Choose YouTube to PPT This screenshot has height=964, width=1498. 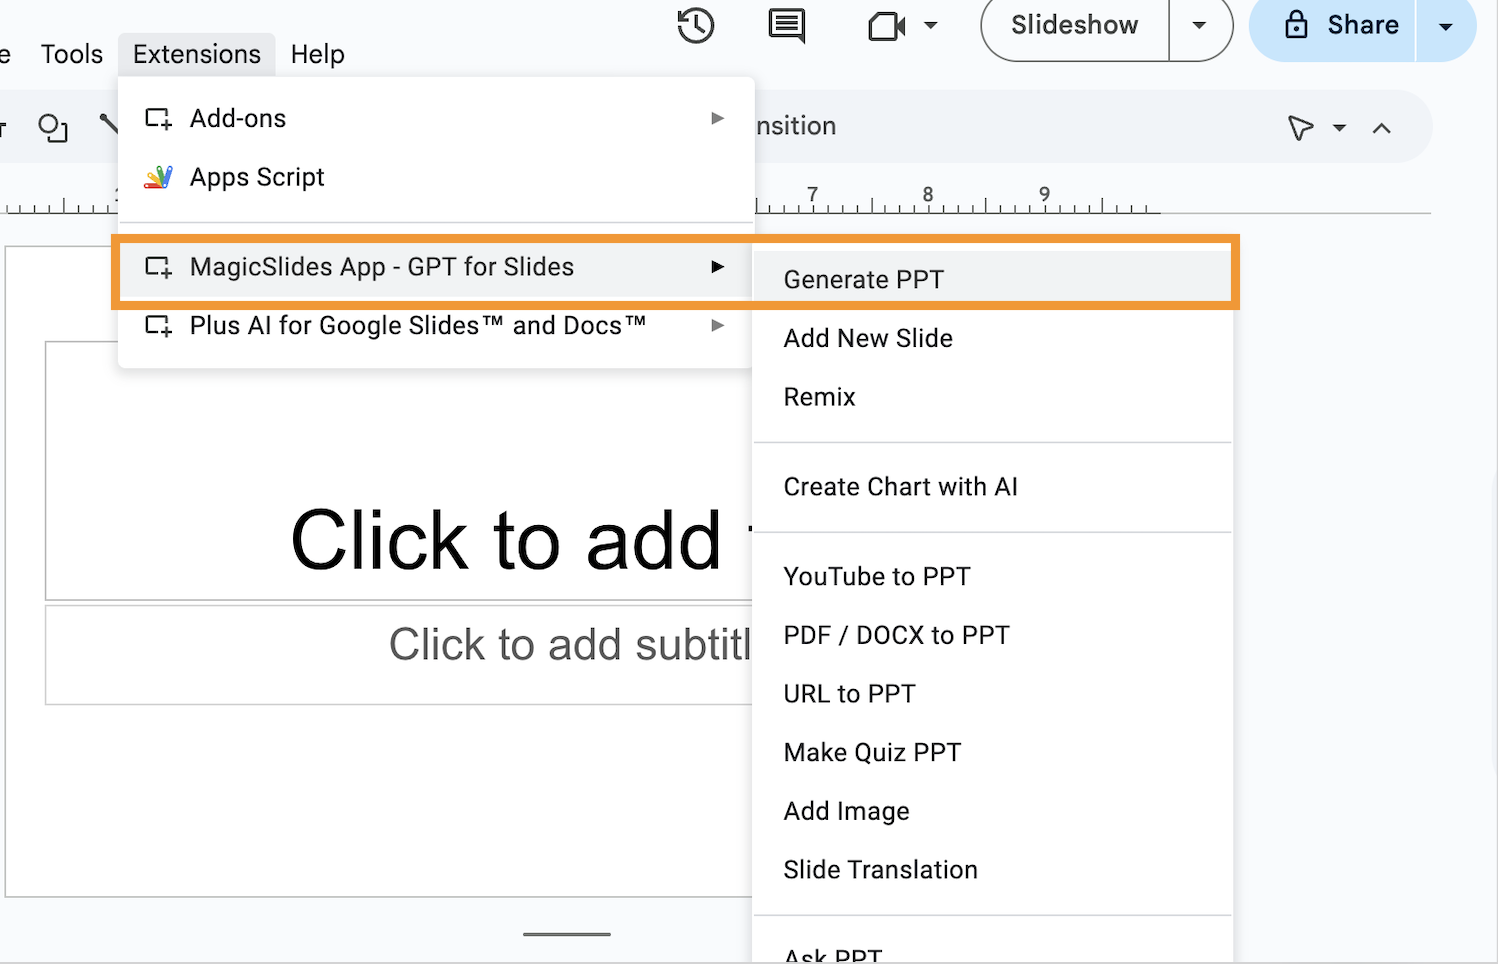pyautogui.click(x=992, y=577)
